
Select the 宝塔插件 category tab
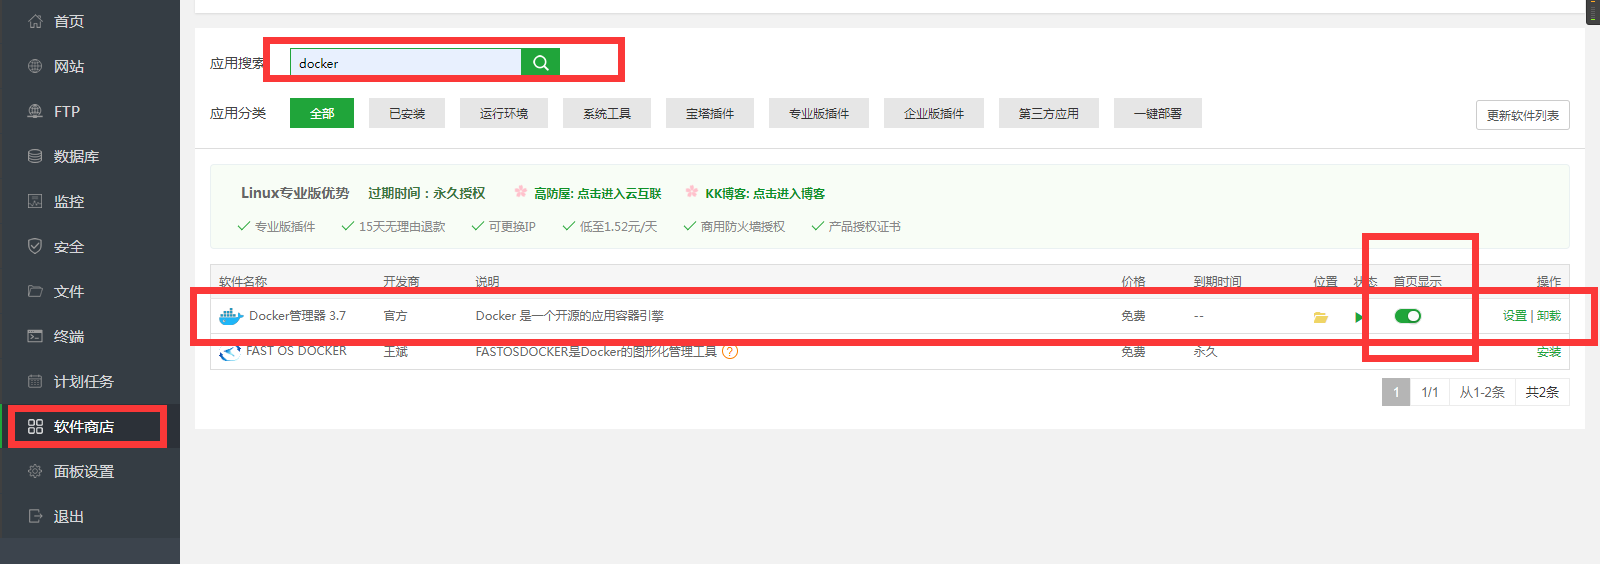tap(710, 113)
